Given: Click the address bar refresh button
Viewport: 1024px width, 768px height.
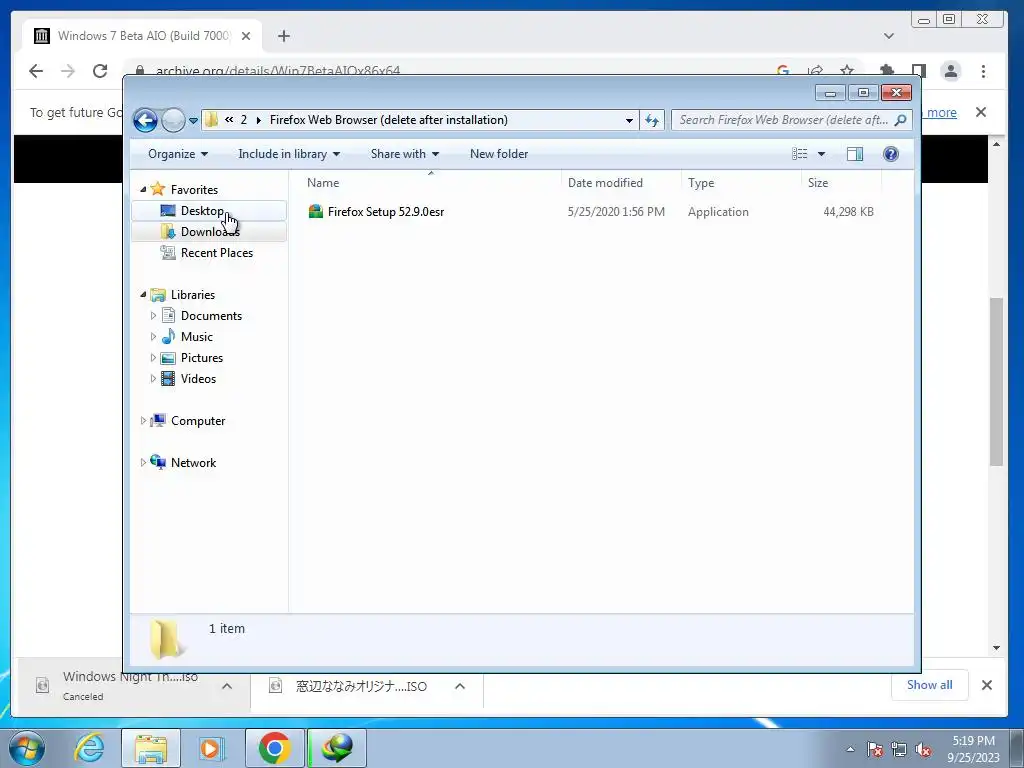Looking at the screenshot, I should [x=652, y=120].
